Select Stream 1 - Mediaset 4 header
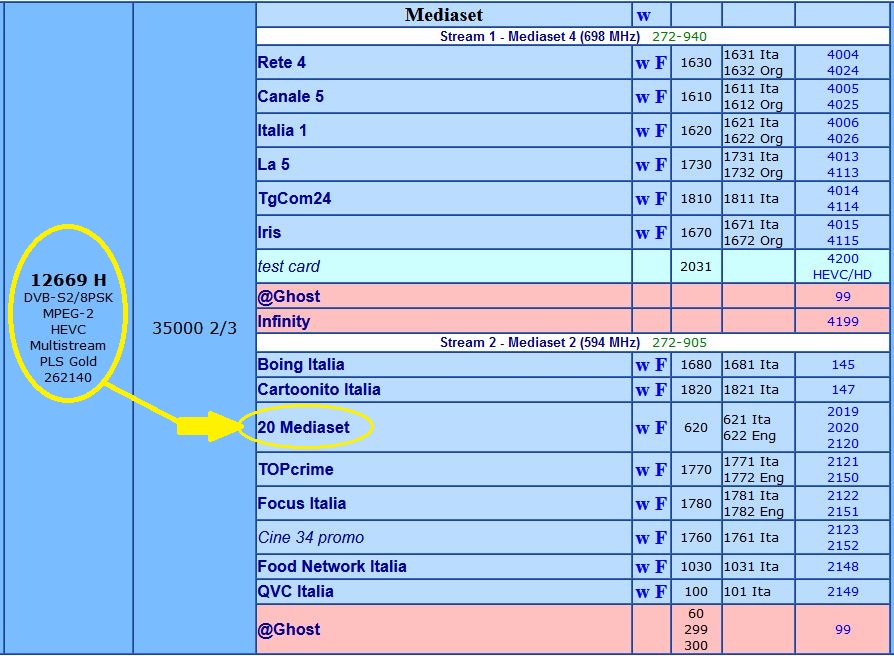 click(540, 36)
